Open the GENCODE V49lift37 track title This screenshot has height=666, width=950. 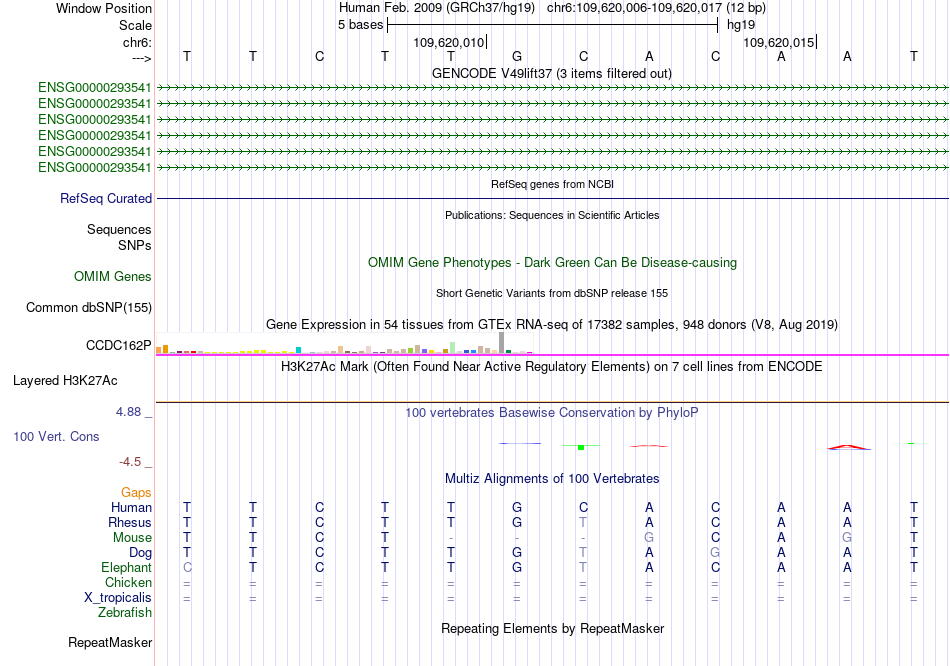click(x=552, y=73)
